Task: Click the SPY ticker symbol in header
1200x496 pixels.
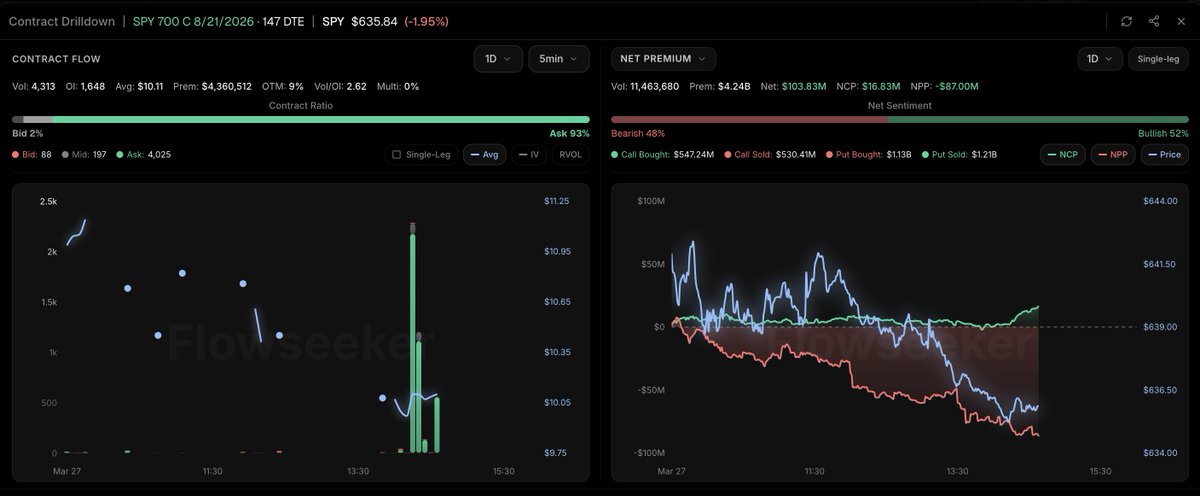Action: click(332, 21)
